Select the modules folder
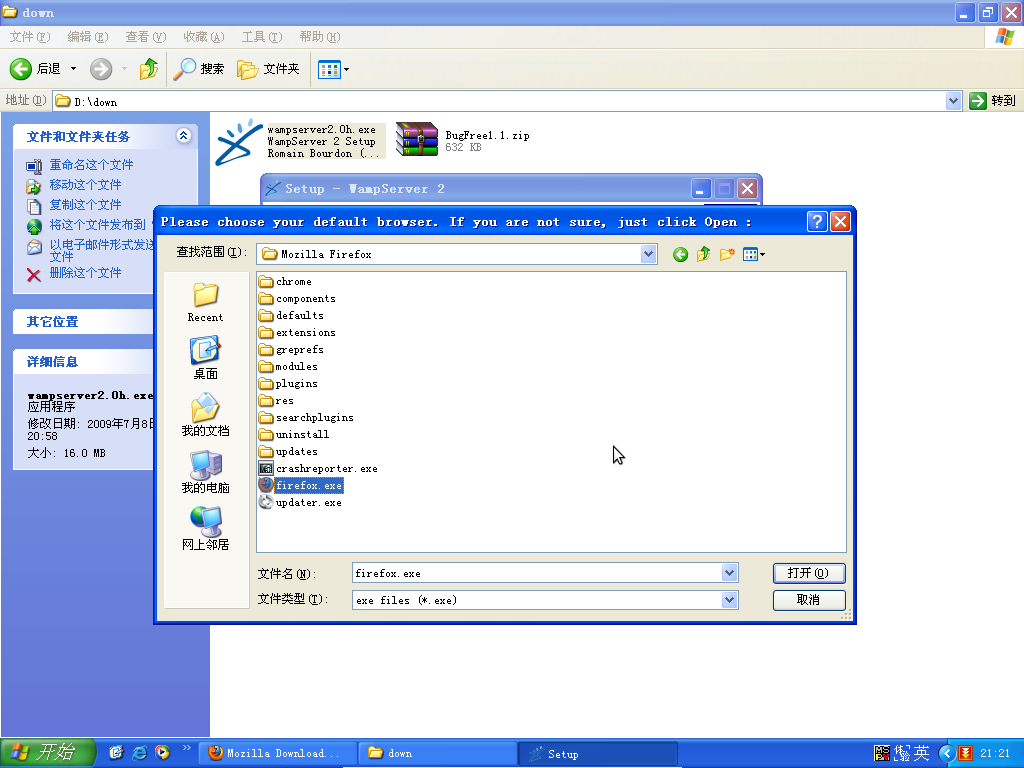This screenshot has height=768, width=1024. (x=288, y=366)
